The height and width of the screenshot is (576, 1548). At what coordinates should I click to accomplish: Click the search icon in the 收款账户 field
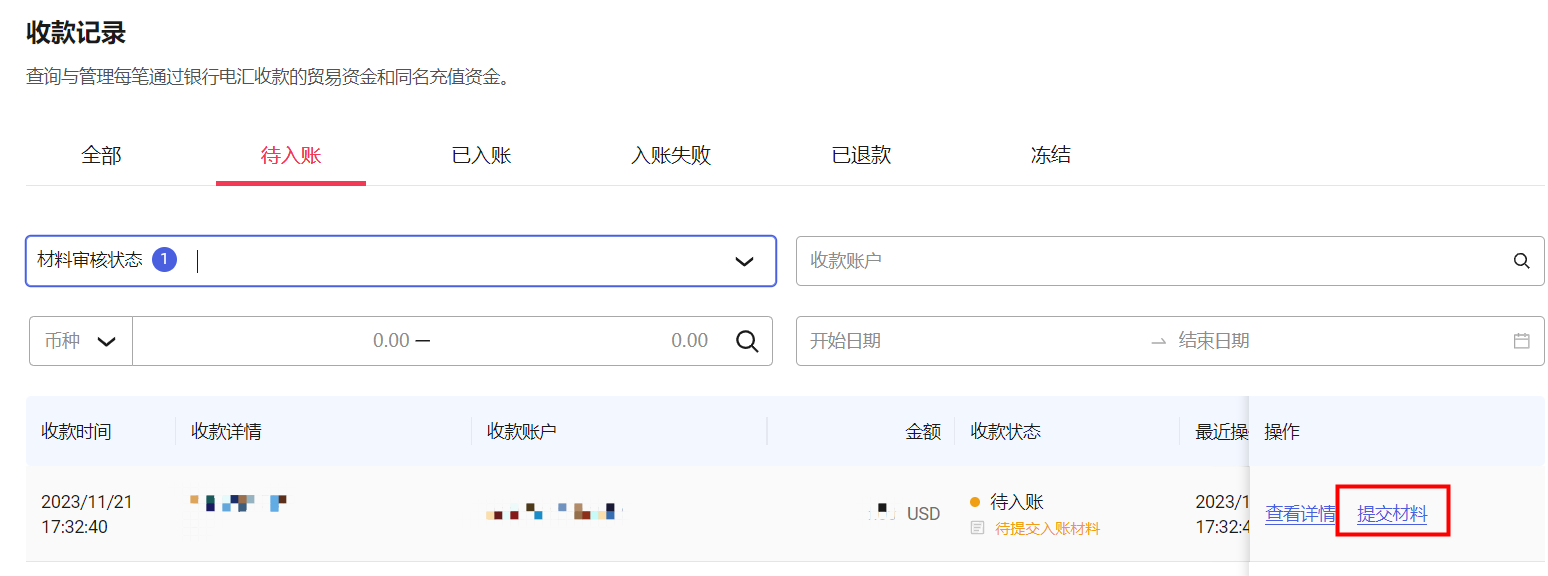(1521, 261)
